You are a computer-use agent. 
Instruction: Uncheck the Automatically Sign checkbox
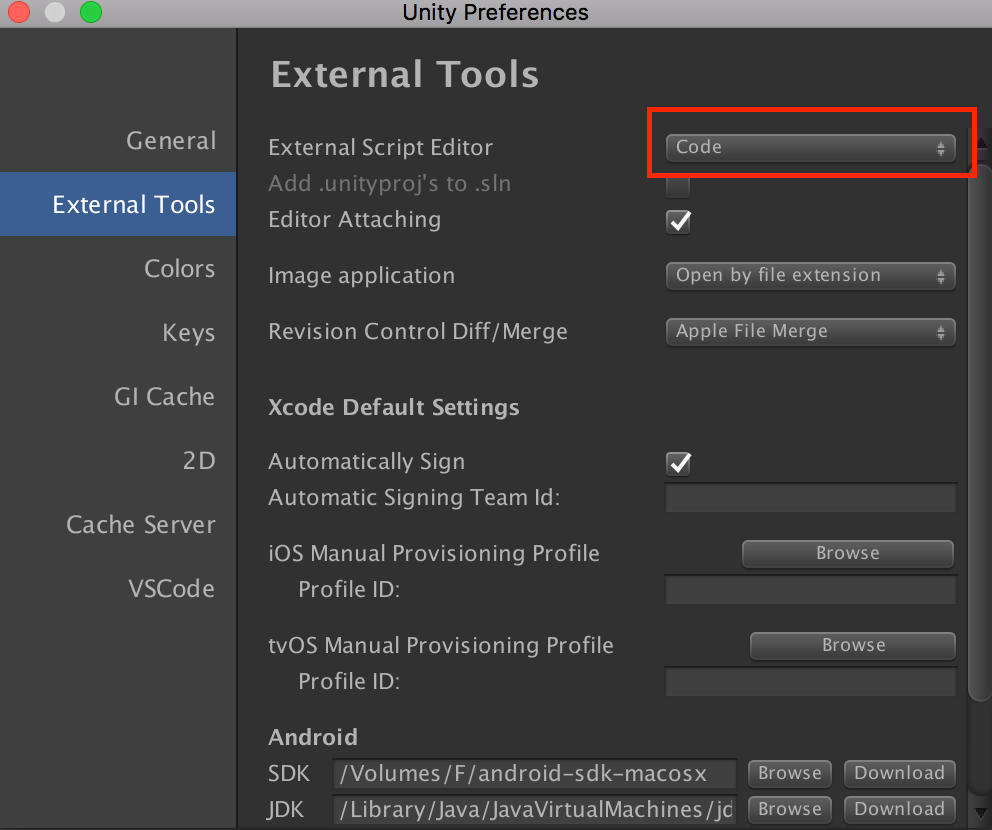click(x=679, y=463)
